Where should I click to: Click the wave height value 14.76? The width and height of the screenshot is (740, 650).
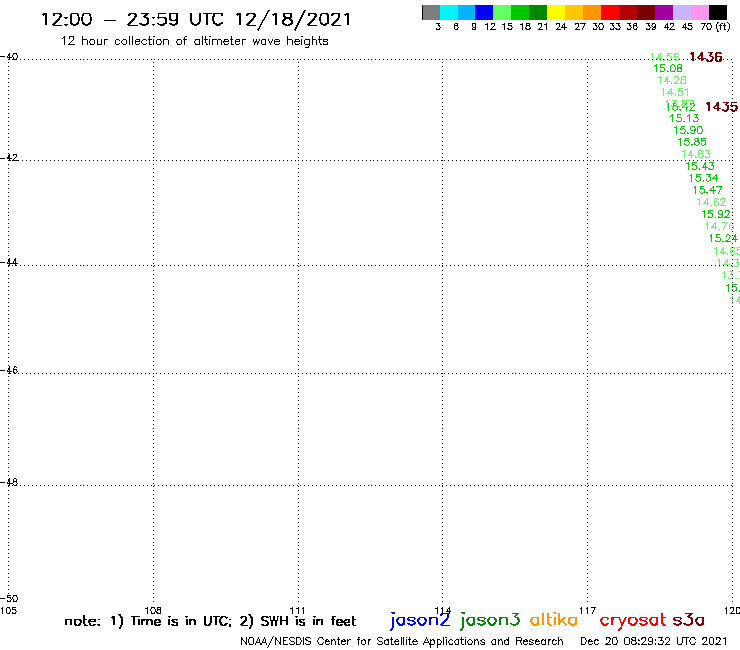(x=719, y=227)
